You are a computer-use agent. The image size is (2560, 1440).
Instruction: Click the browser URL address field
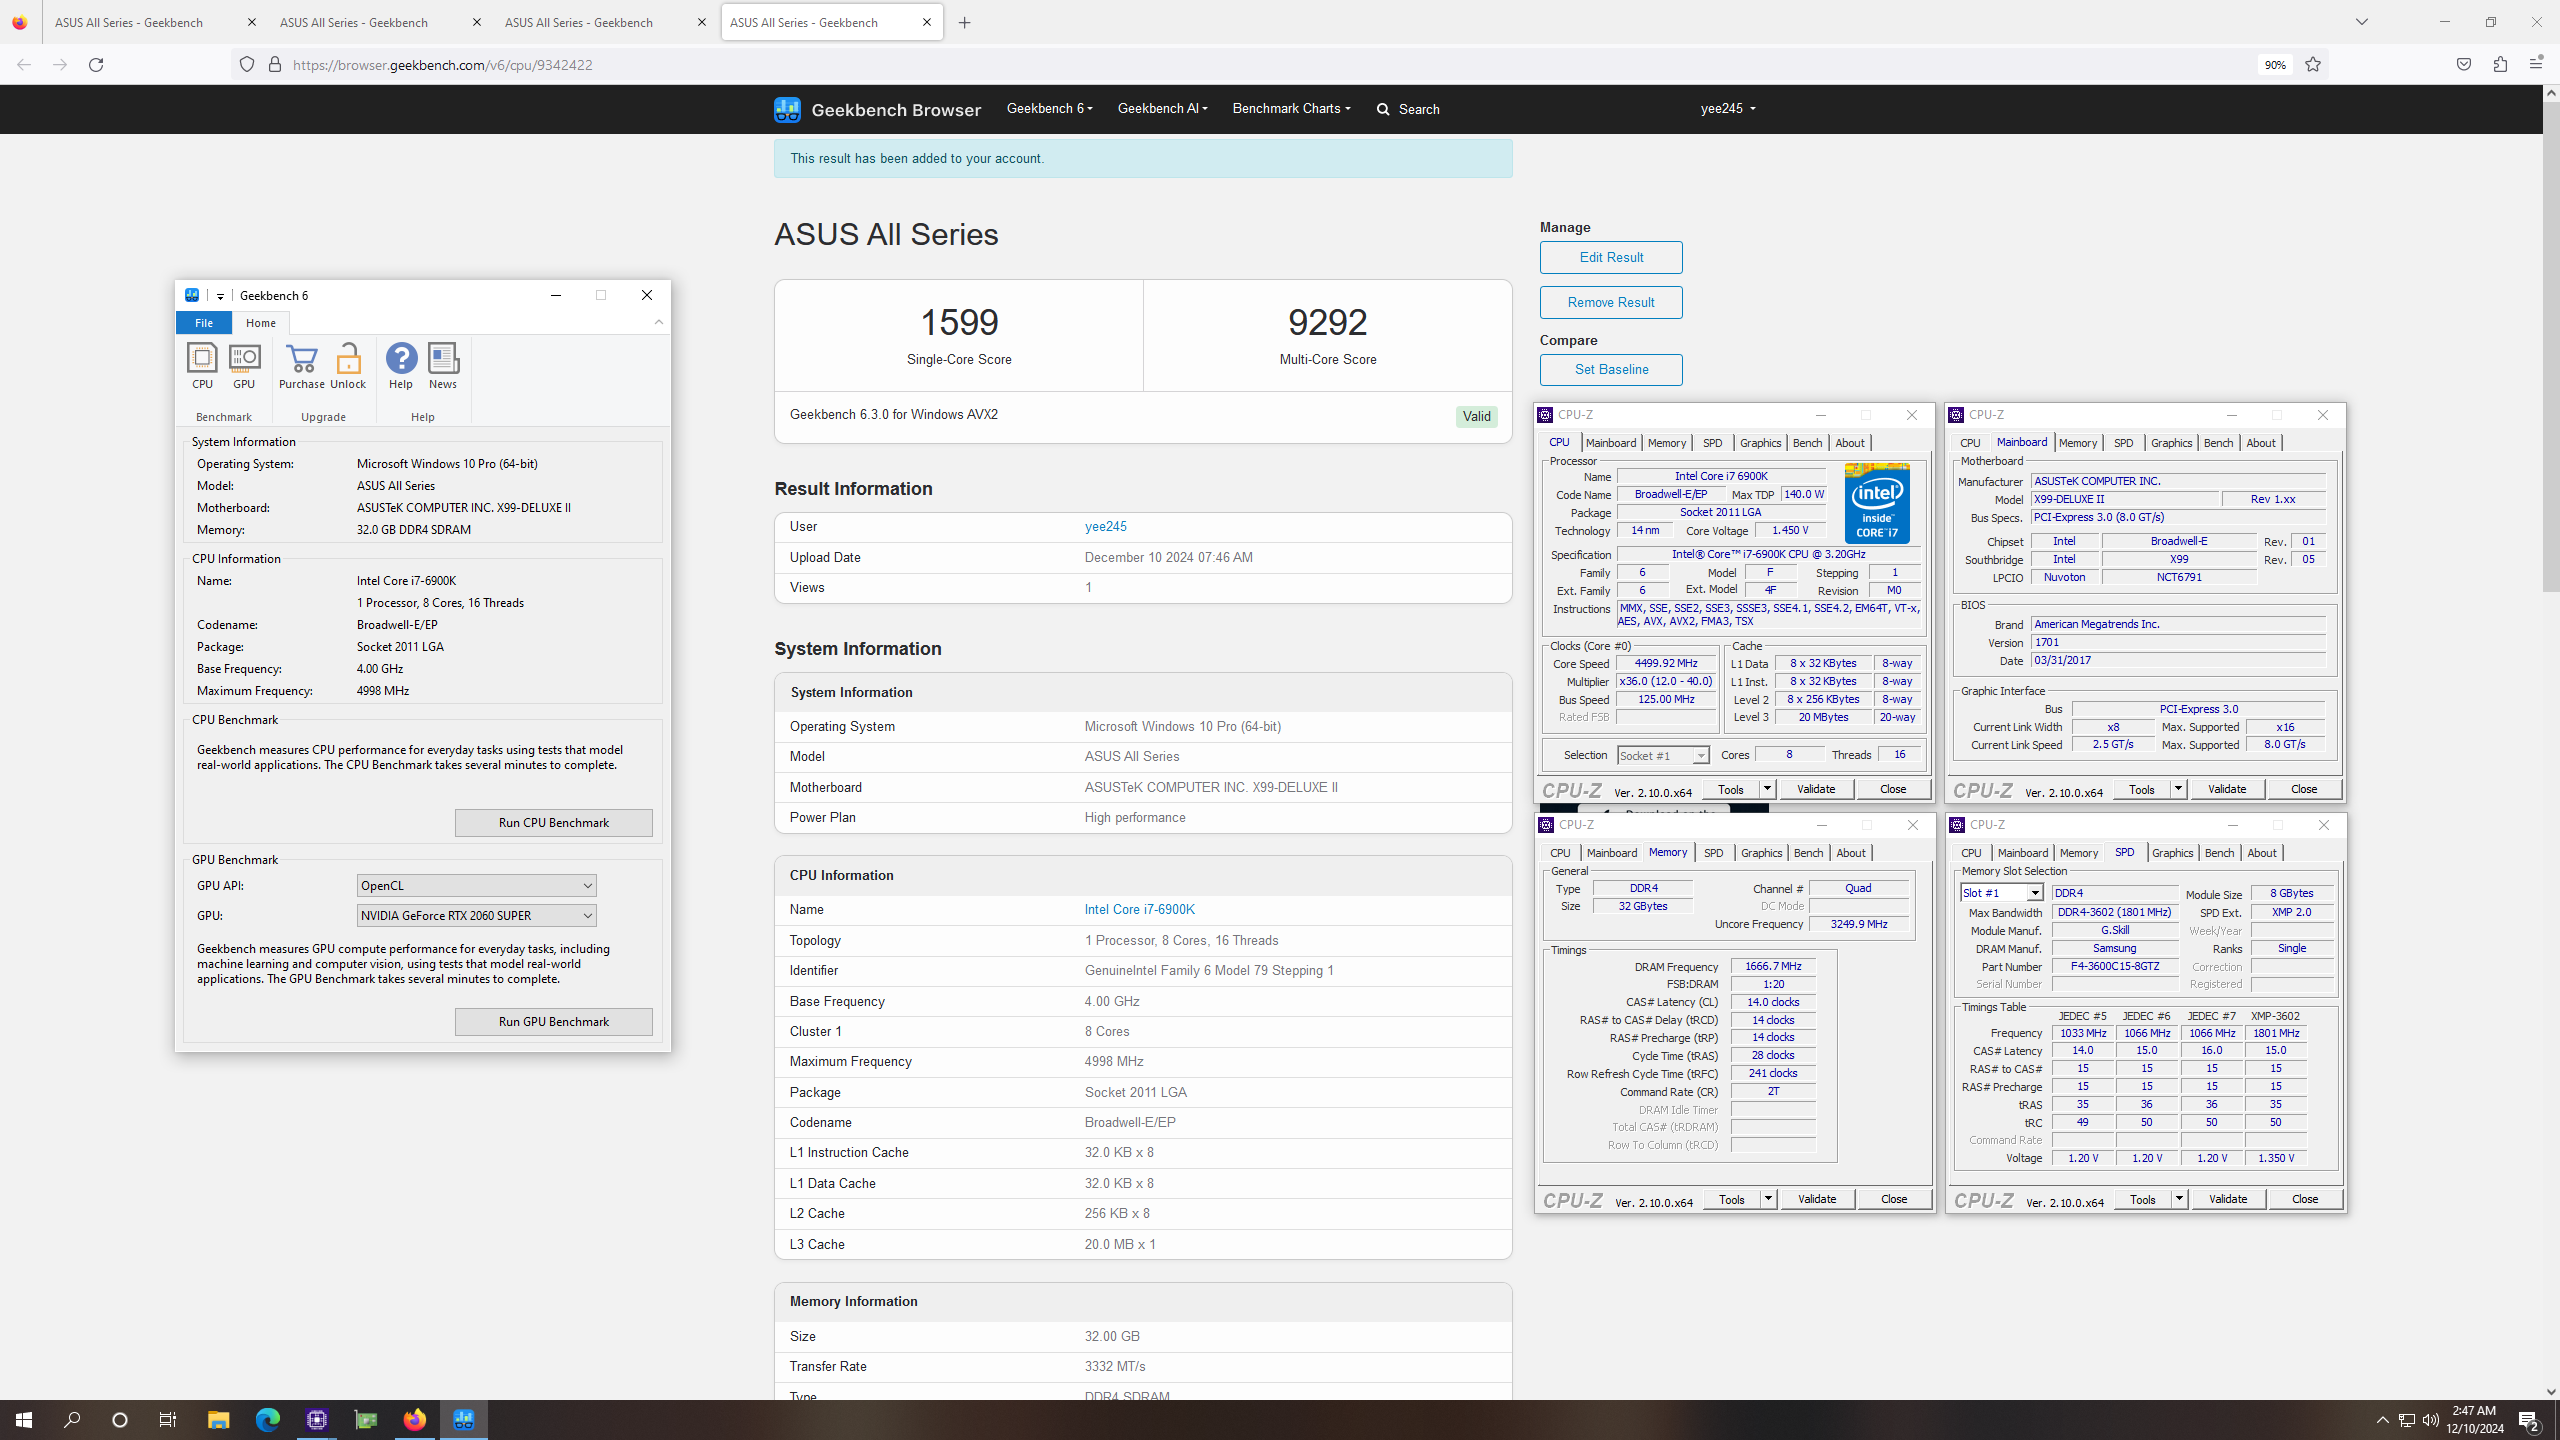(1270, 65)
